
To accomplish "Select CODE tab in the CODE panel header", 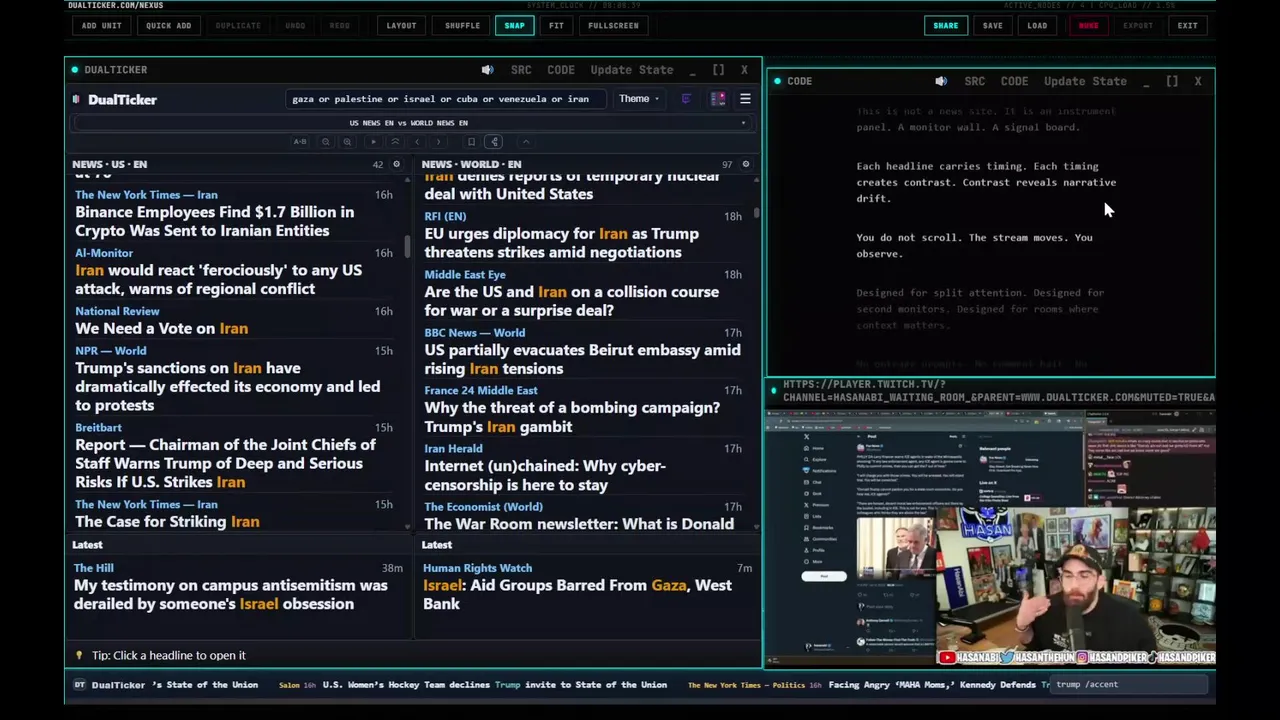I will (x=1014, y=81).
